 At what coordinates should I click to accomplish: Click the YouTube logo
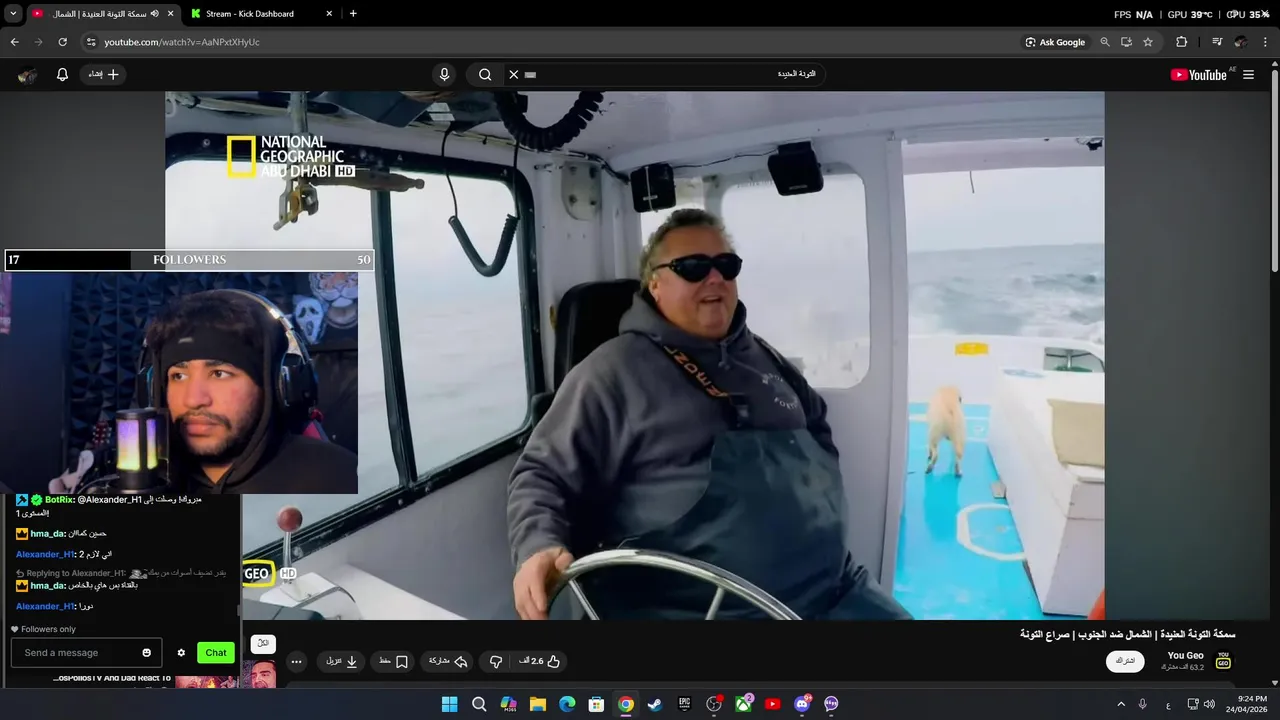click(1199, 75)
